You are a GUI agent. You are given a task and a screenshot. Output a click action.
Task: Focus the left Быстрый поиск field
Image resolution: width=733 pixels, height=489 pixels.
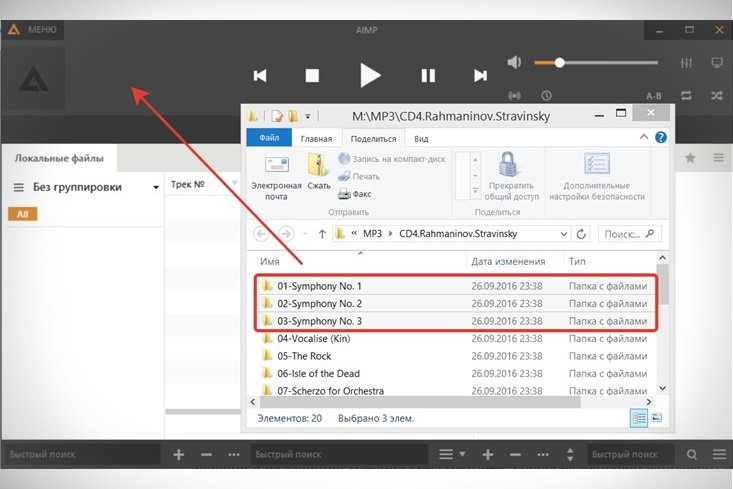(83, 454)
